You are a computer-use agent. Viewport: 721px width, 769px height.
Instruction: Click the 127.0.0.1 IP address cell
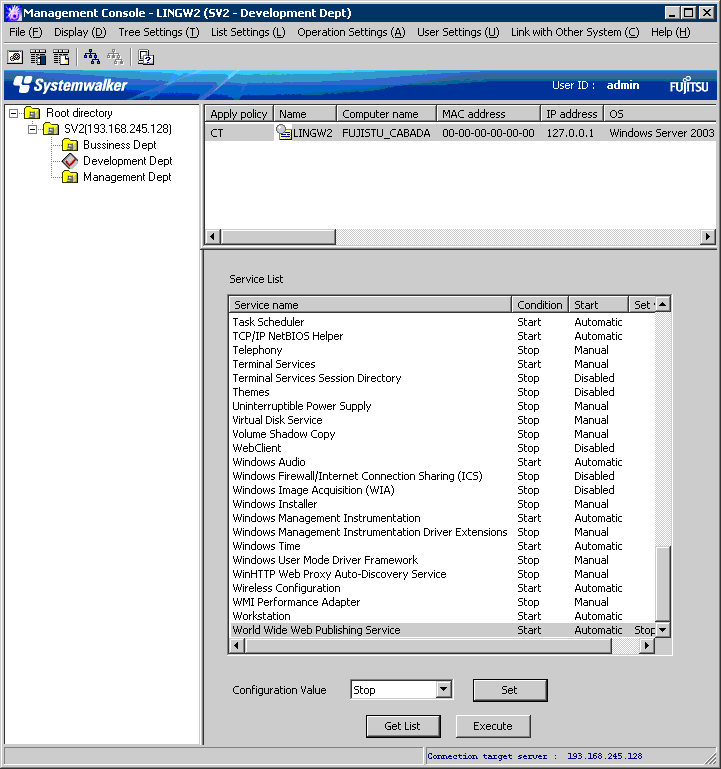570,133
